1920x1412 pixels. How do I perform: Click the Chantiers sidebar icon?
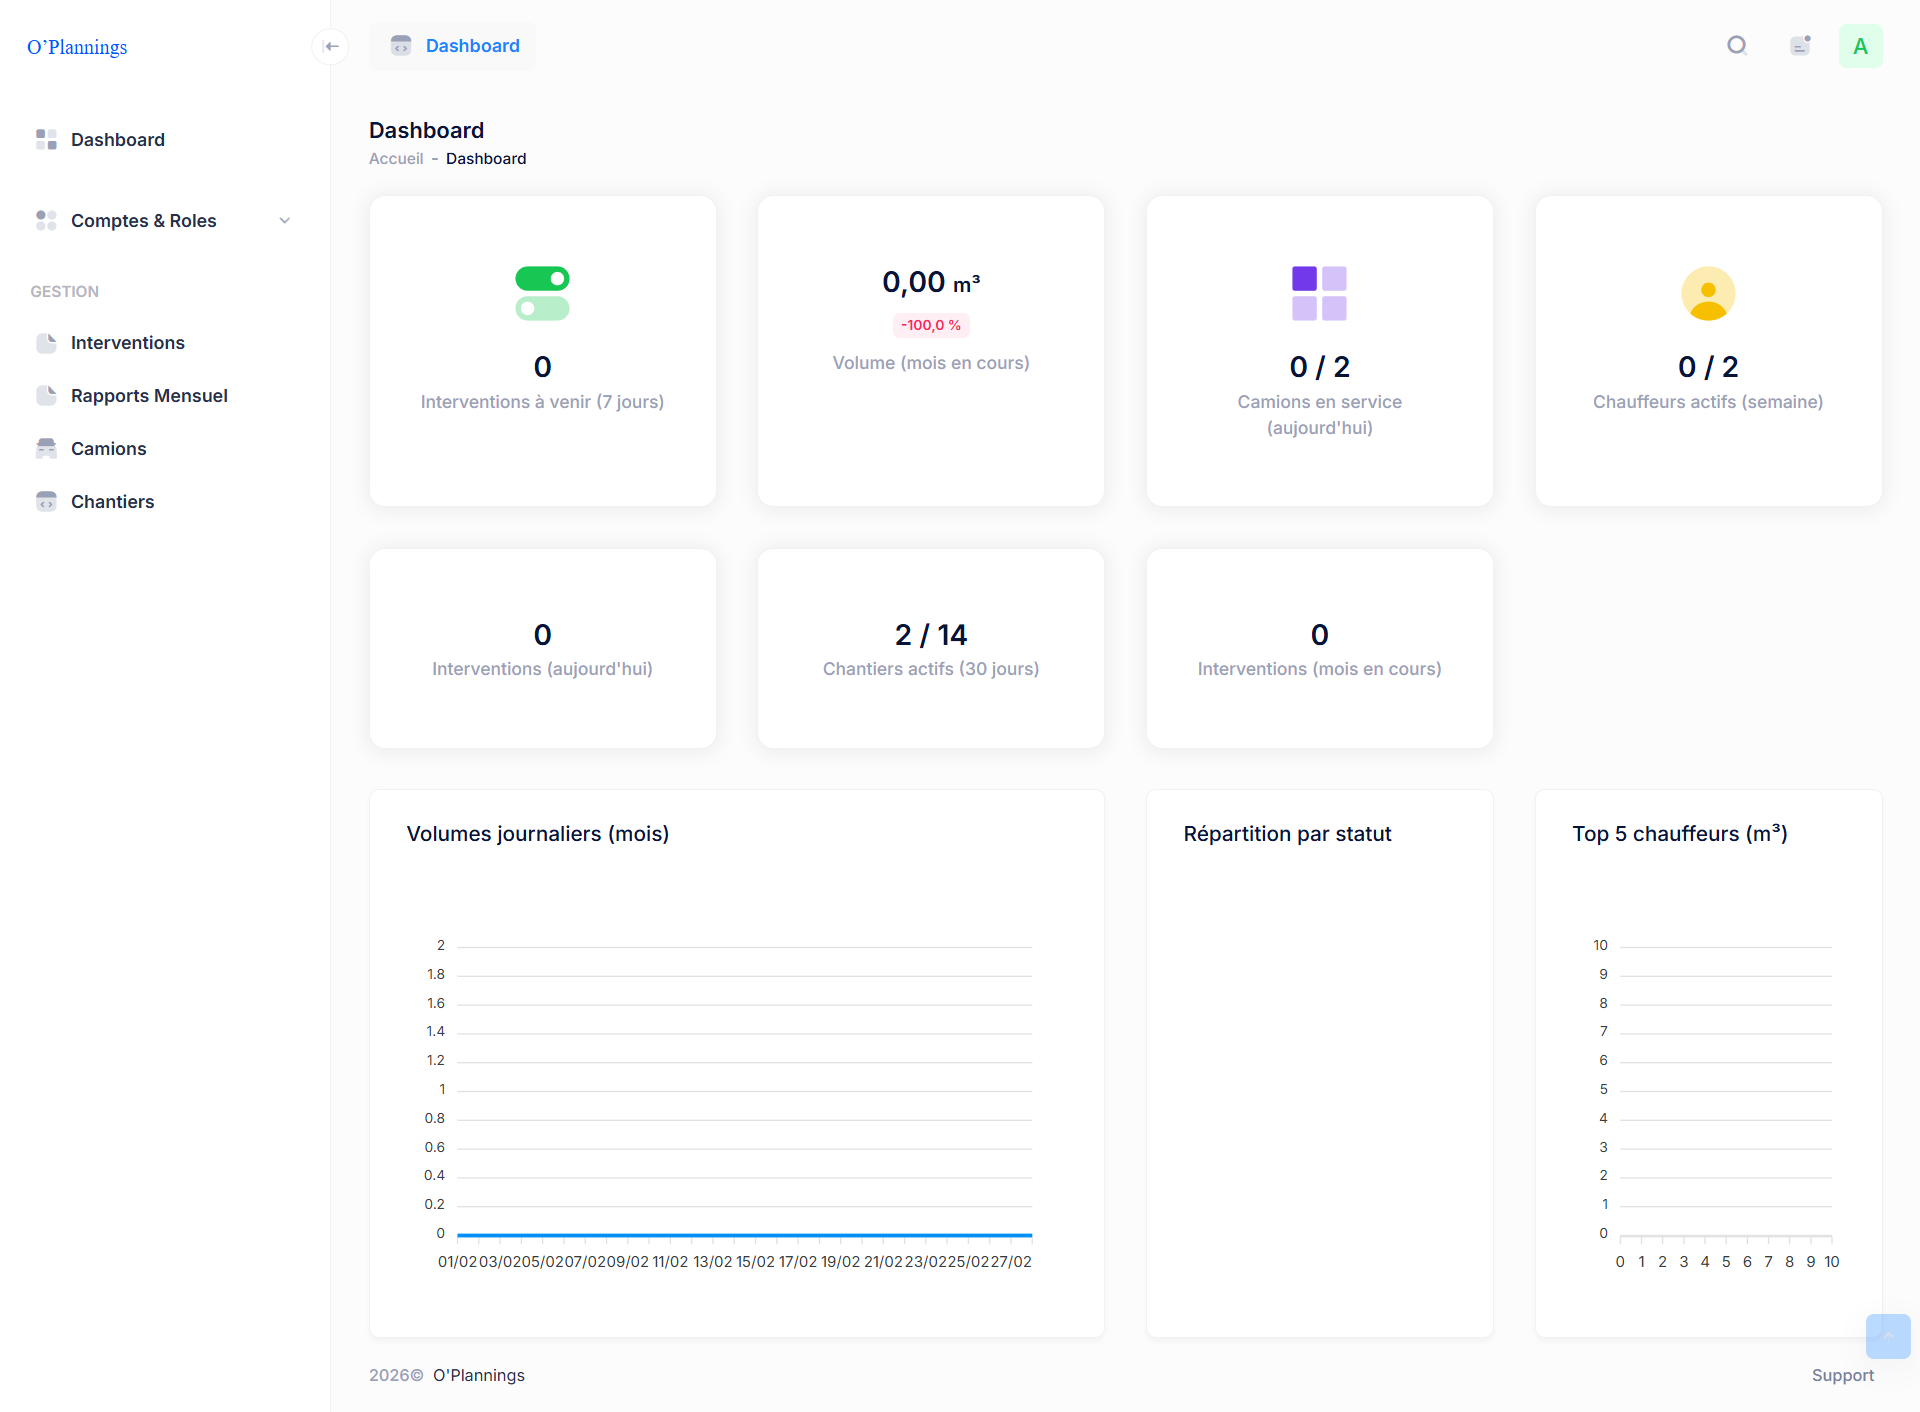46,501
